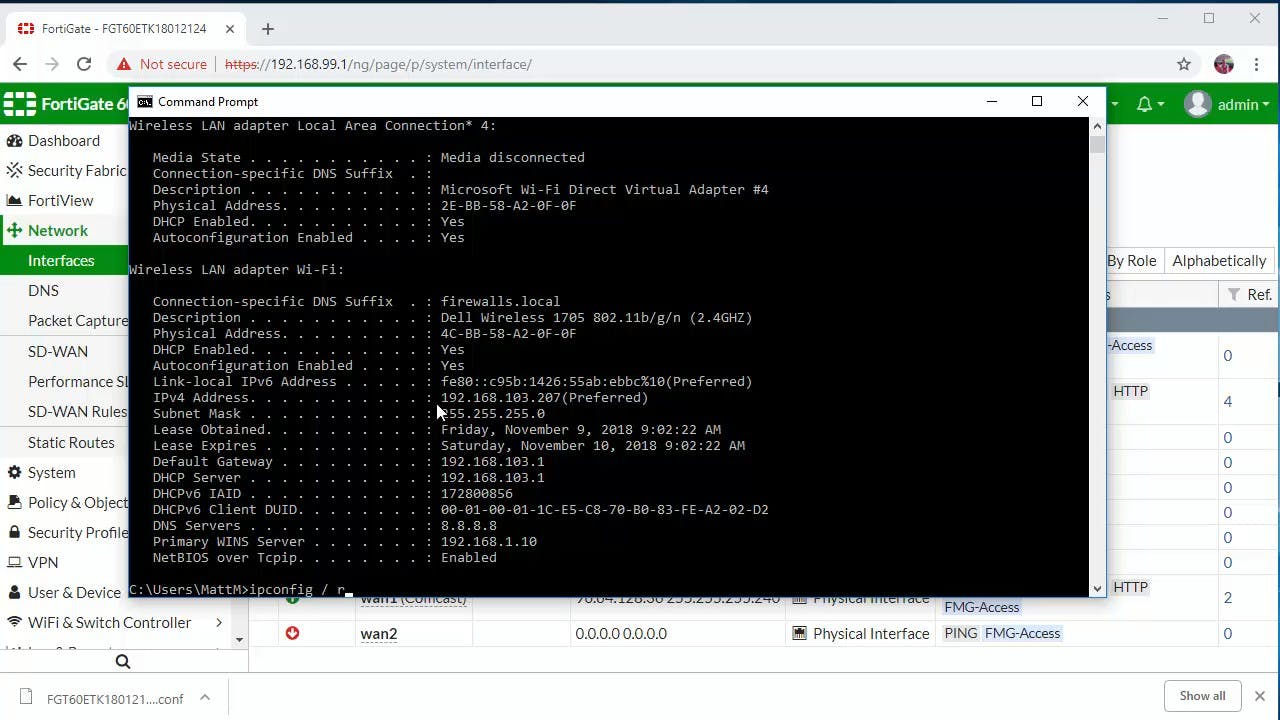
Task: Bookmark this page with the star icon
Action: pyautogui.click(x=1184, y=64)
